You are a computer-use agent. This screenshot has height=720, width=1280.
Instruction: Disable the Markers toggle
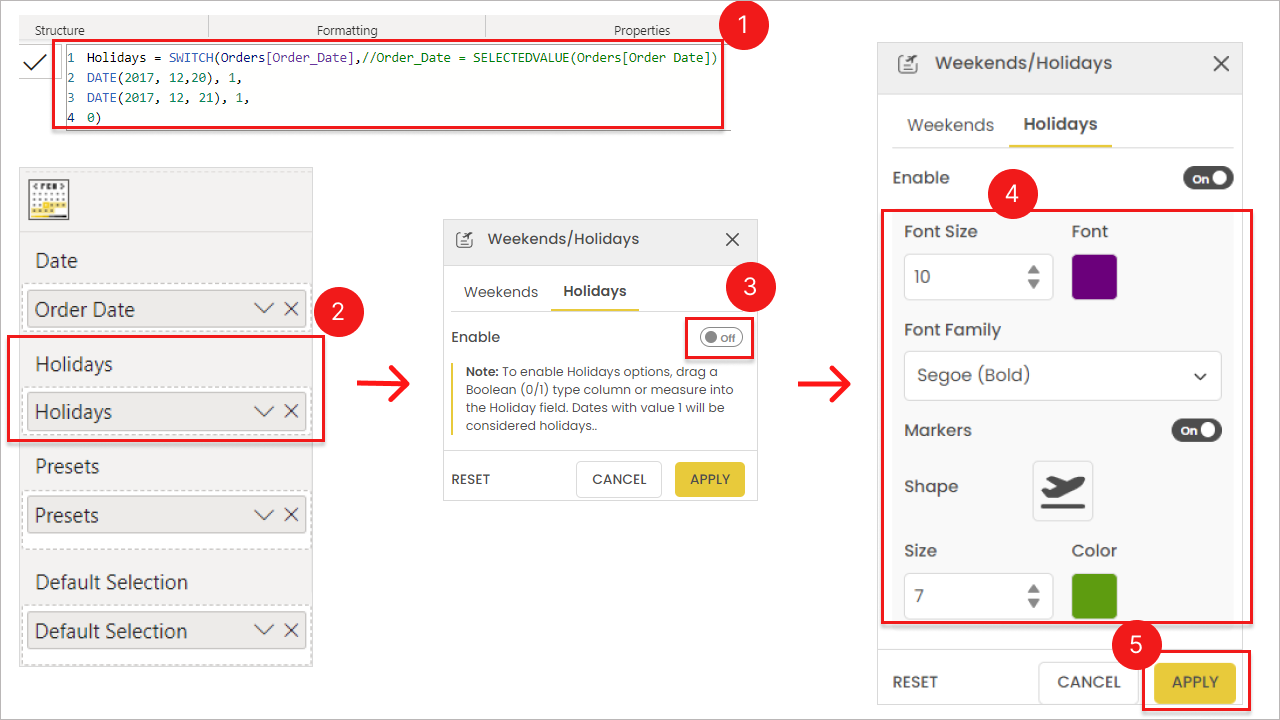click(x=1196, y=430)
